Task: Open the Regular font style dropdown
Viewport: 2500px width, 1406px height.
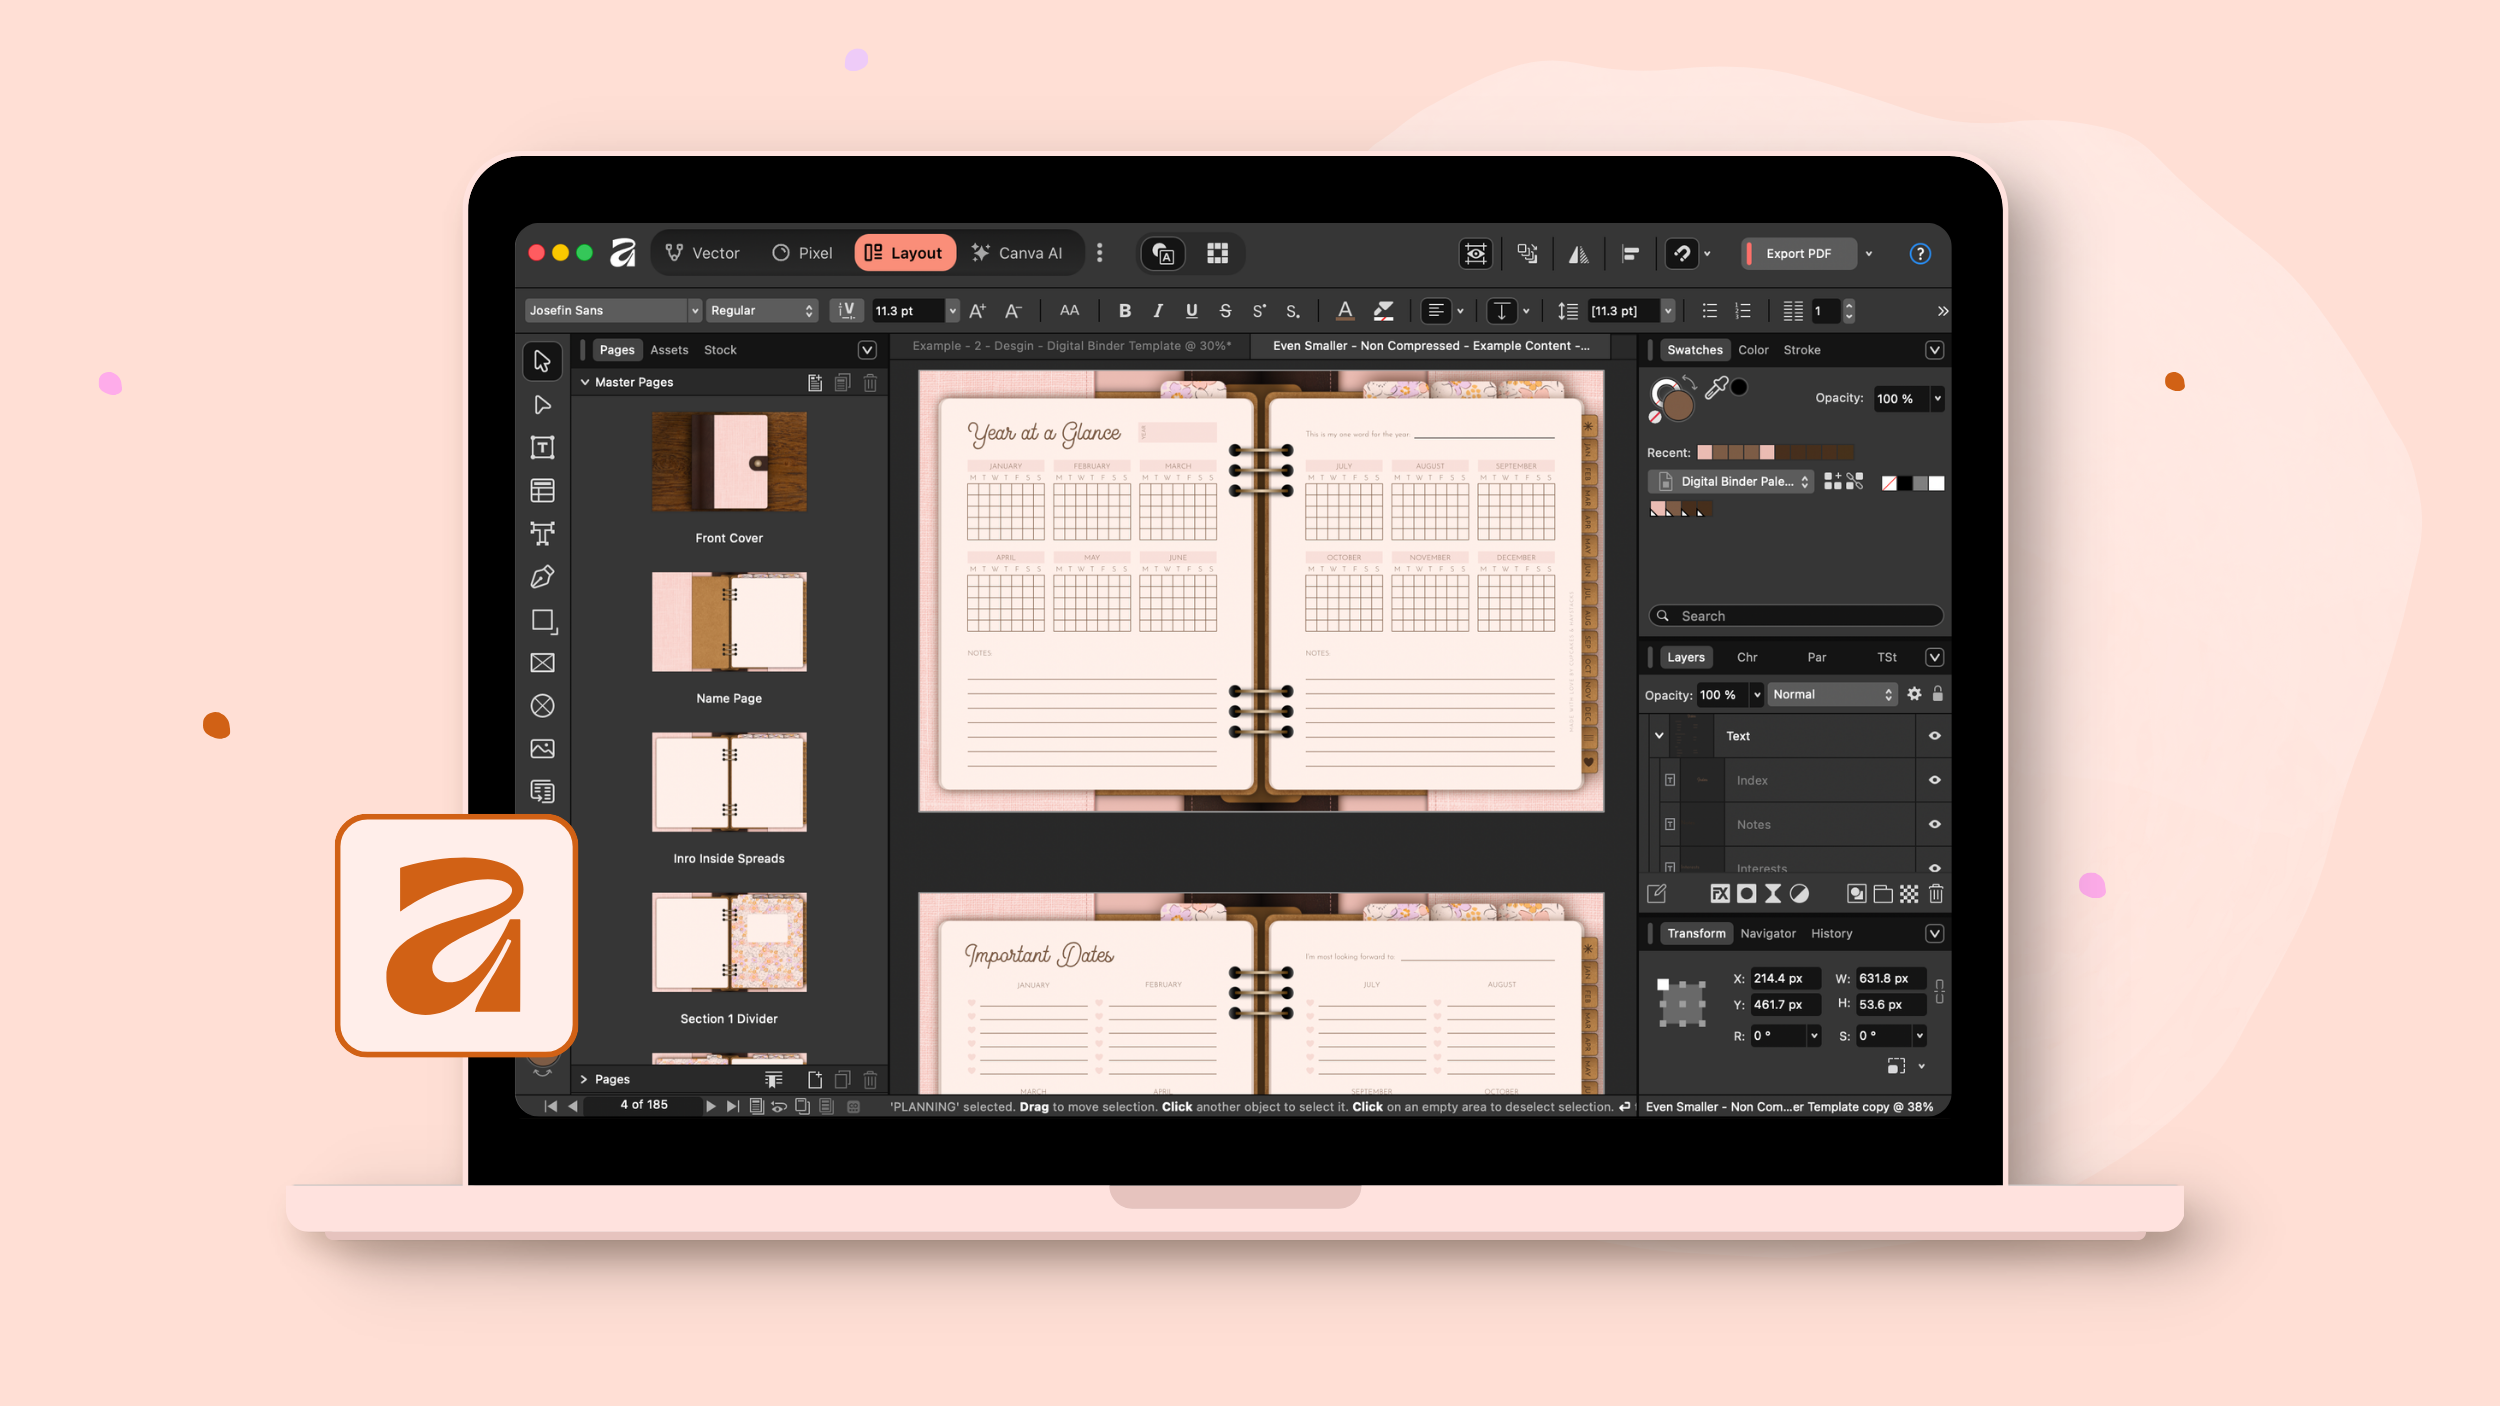Action: (x=762, y=311)
